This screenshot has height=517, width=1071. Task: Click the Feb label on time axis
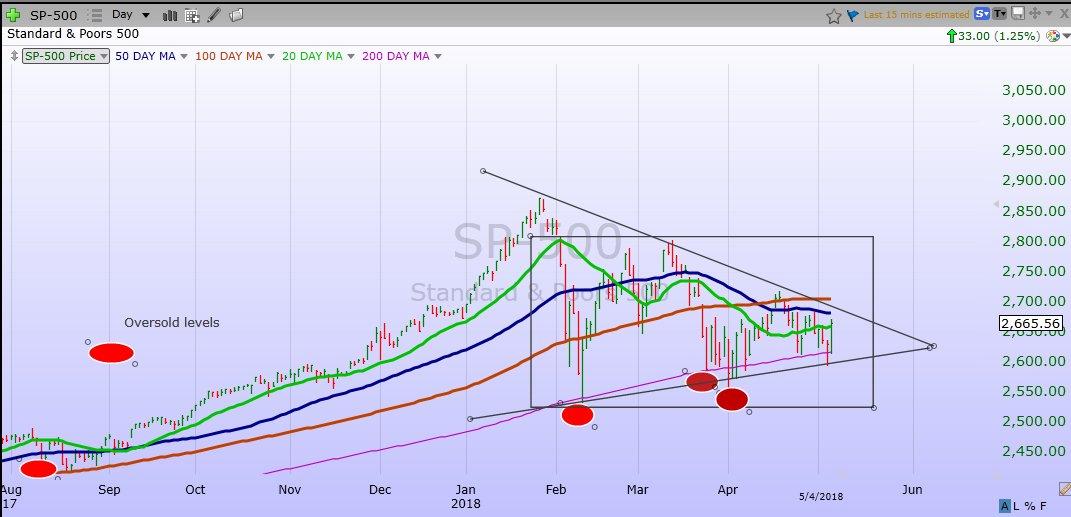coord(557,490)
